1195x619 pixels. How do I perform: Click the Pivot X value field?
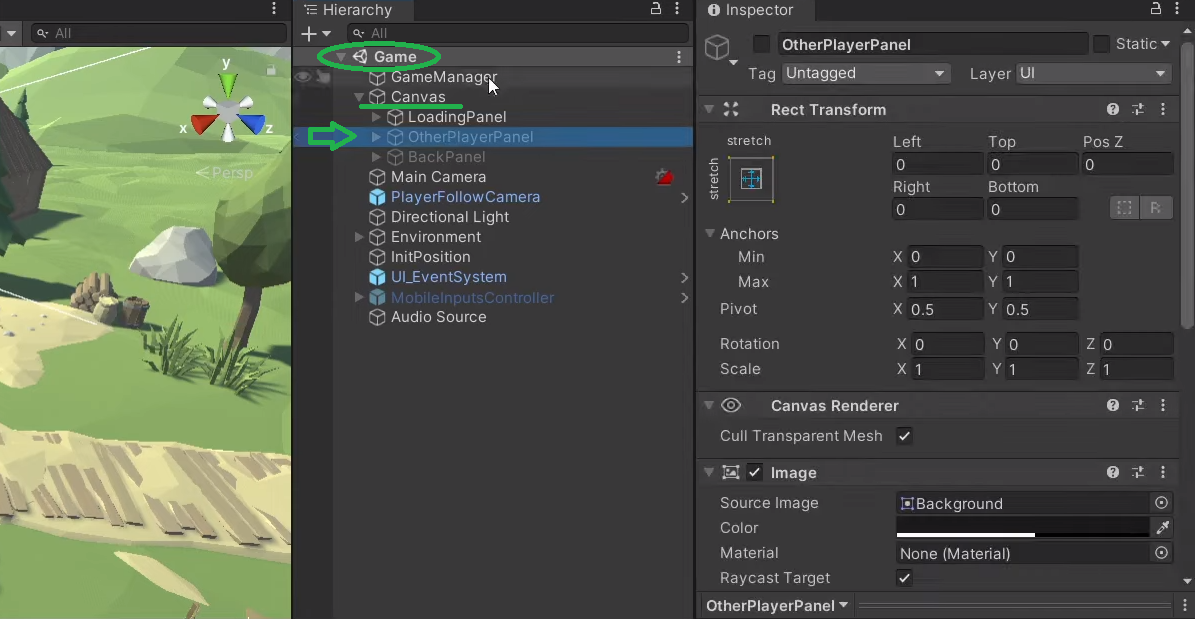[945, 309]
